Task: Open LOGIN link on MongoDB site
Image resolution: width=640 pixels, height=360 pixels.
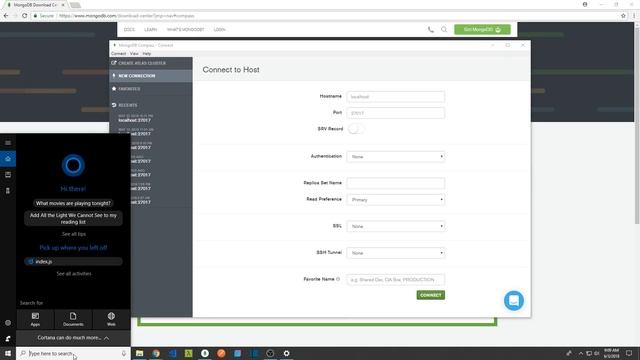Action: [x=220, y=29]
